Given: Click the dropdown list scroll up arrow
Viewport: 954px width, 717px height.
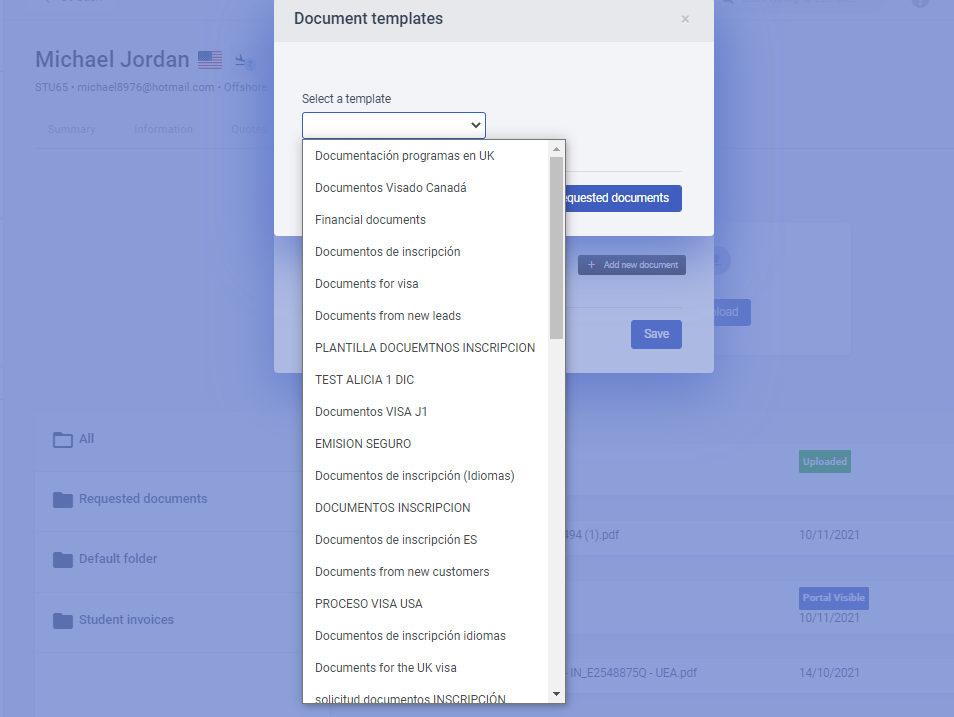Looking at the screenshot, I should [556, 149].
